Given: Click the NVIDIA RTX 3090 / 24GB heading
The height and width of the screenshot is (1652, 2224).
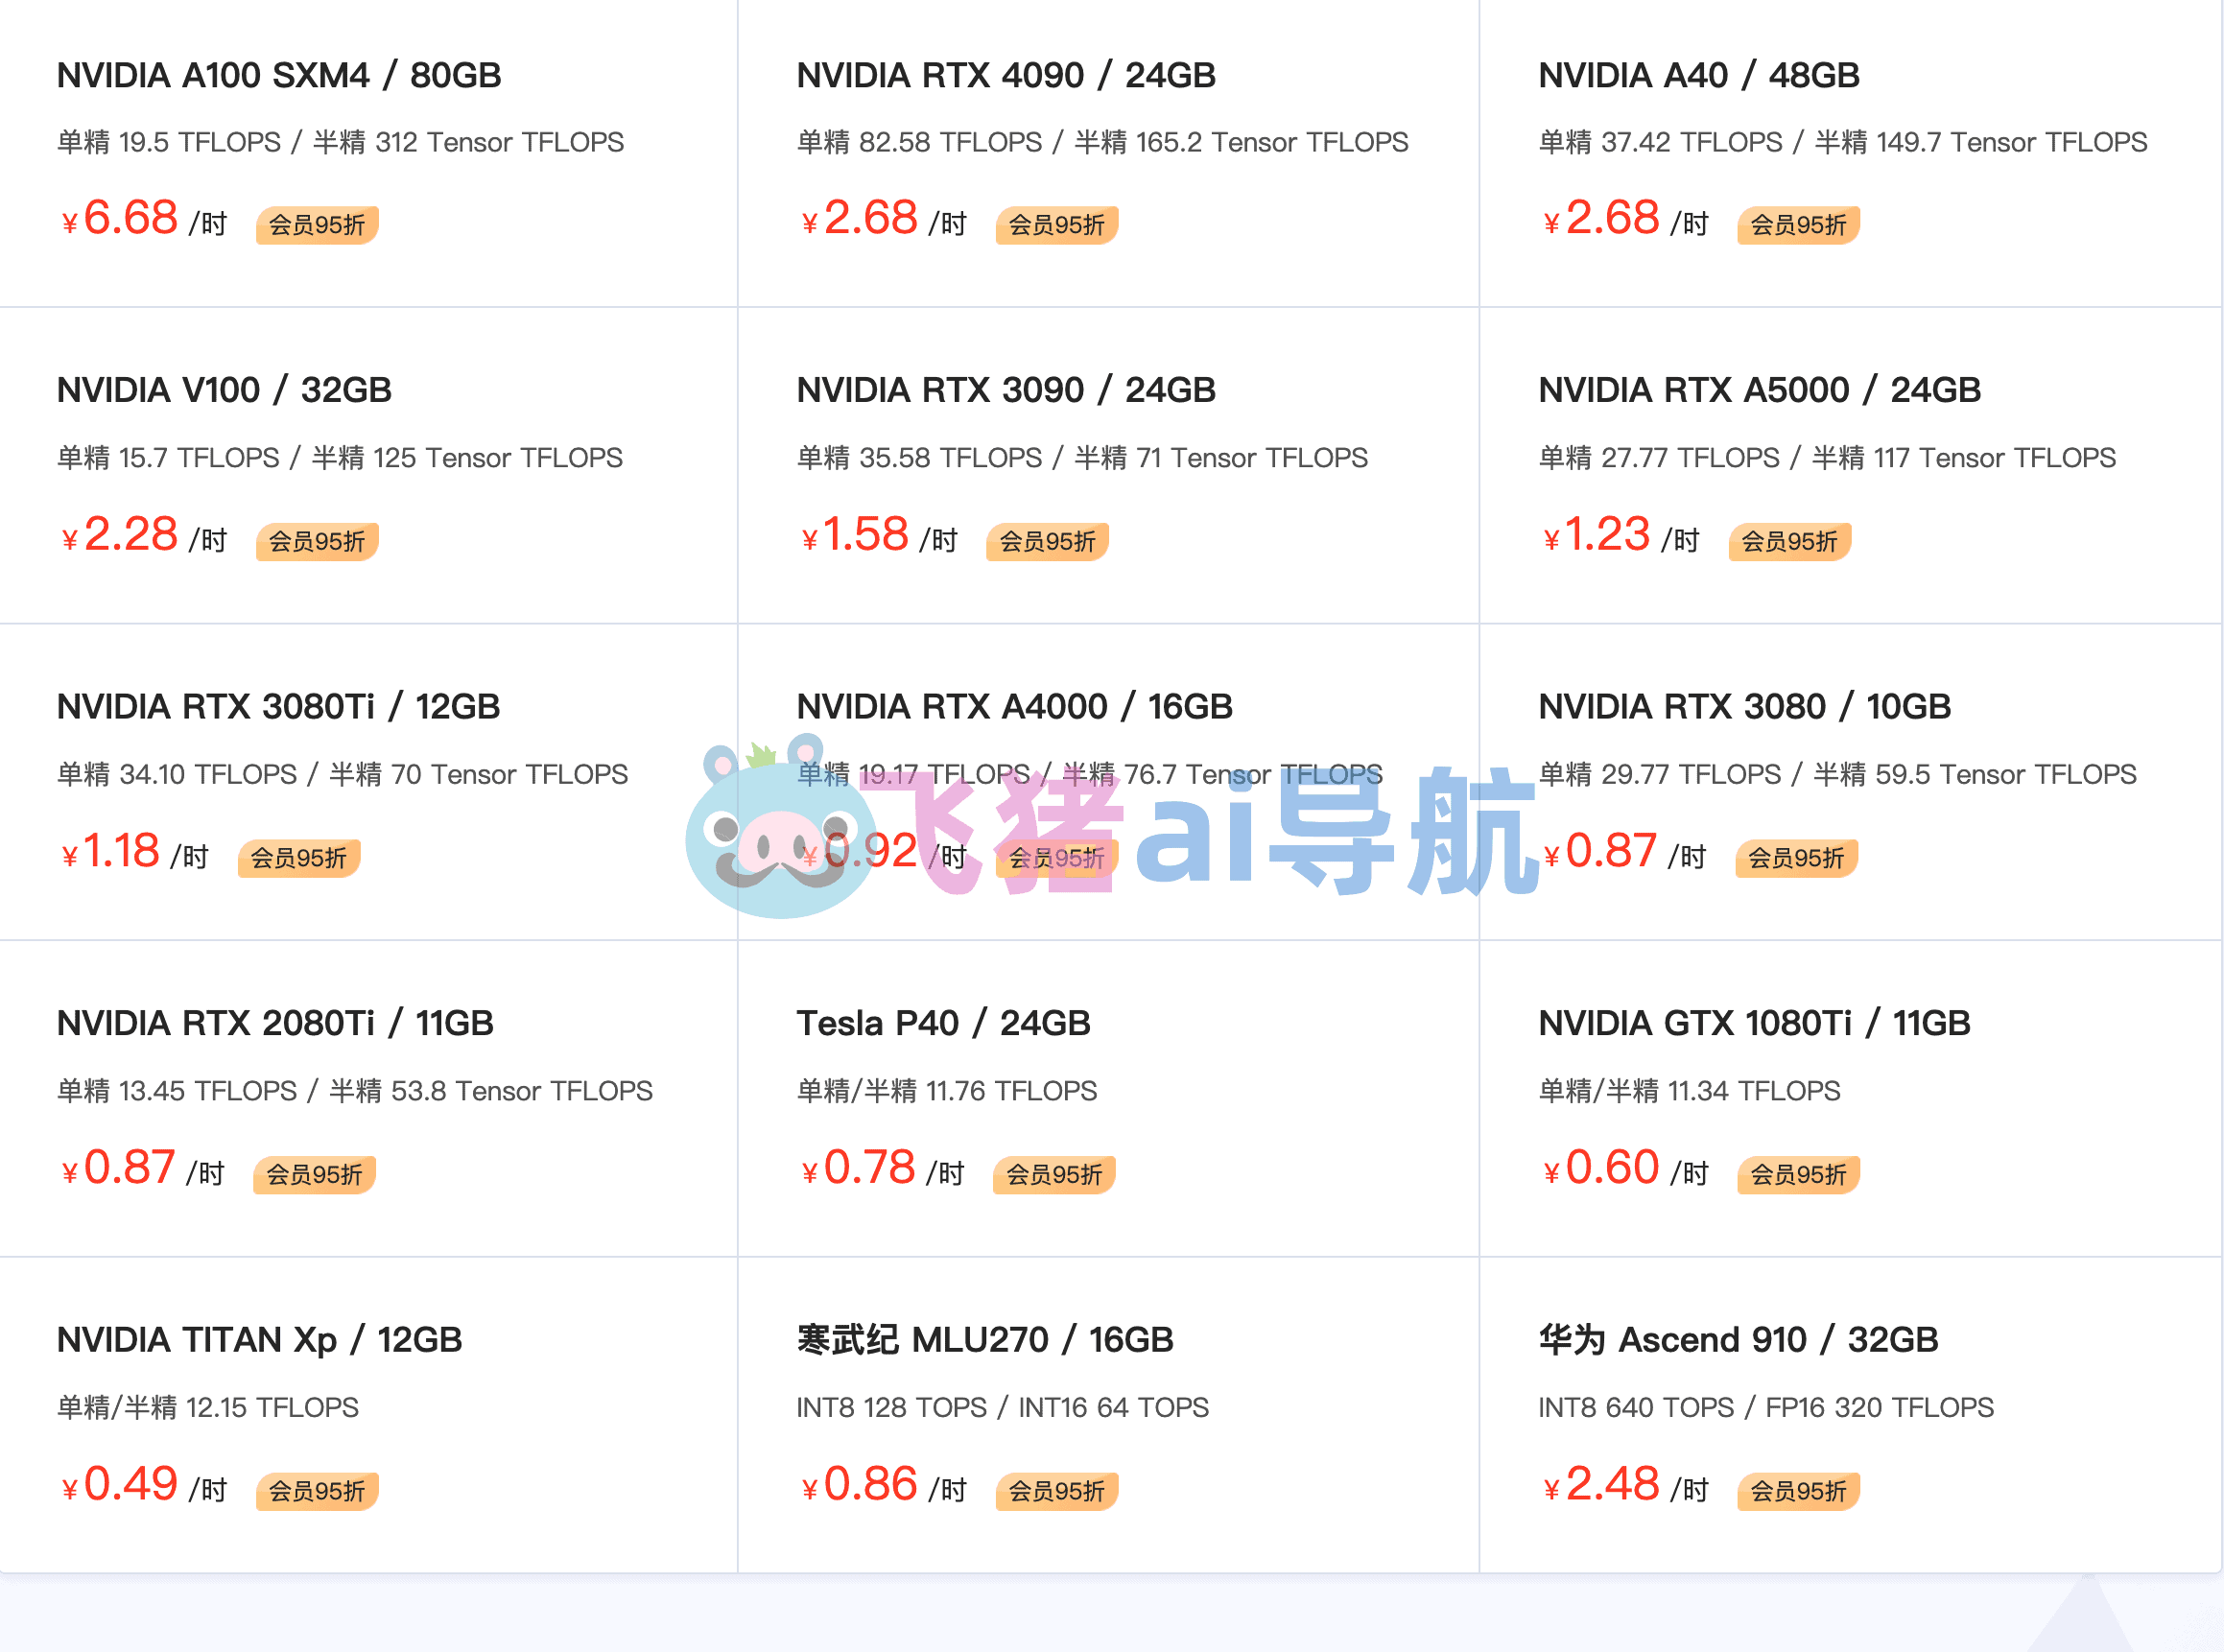Looking at the screenshot, I should click(1006, 390).
